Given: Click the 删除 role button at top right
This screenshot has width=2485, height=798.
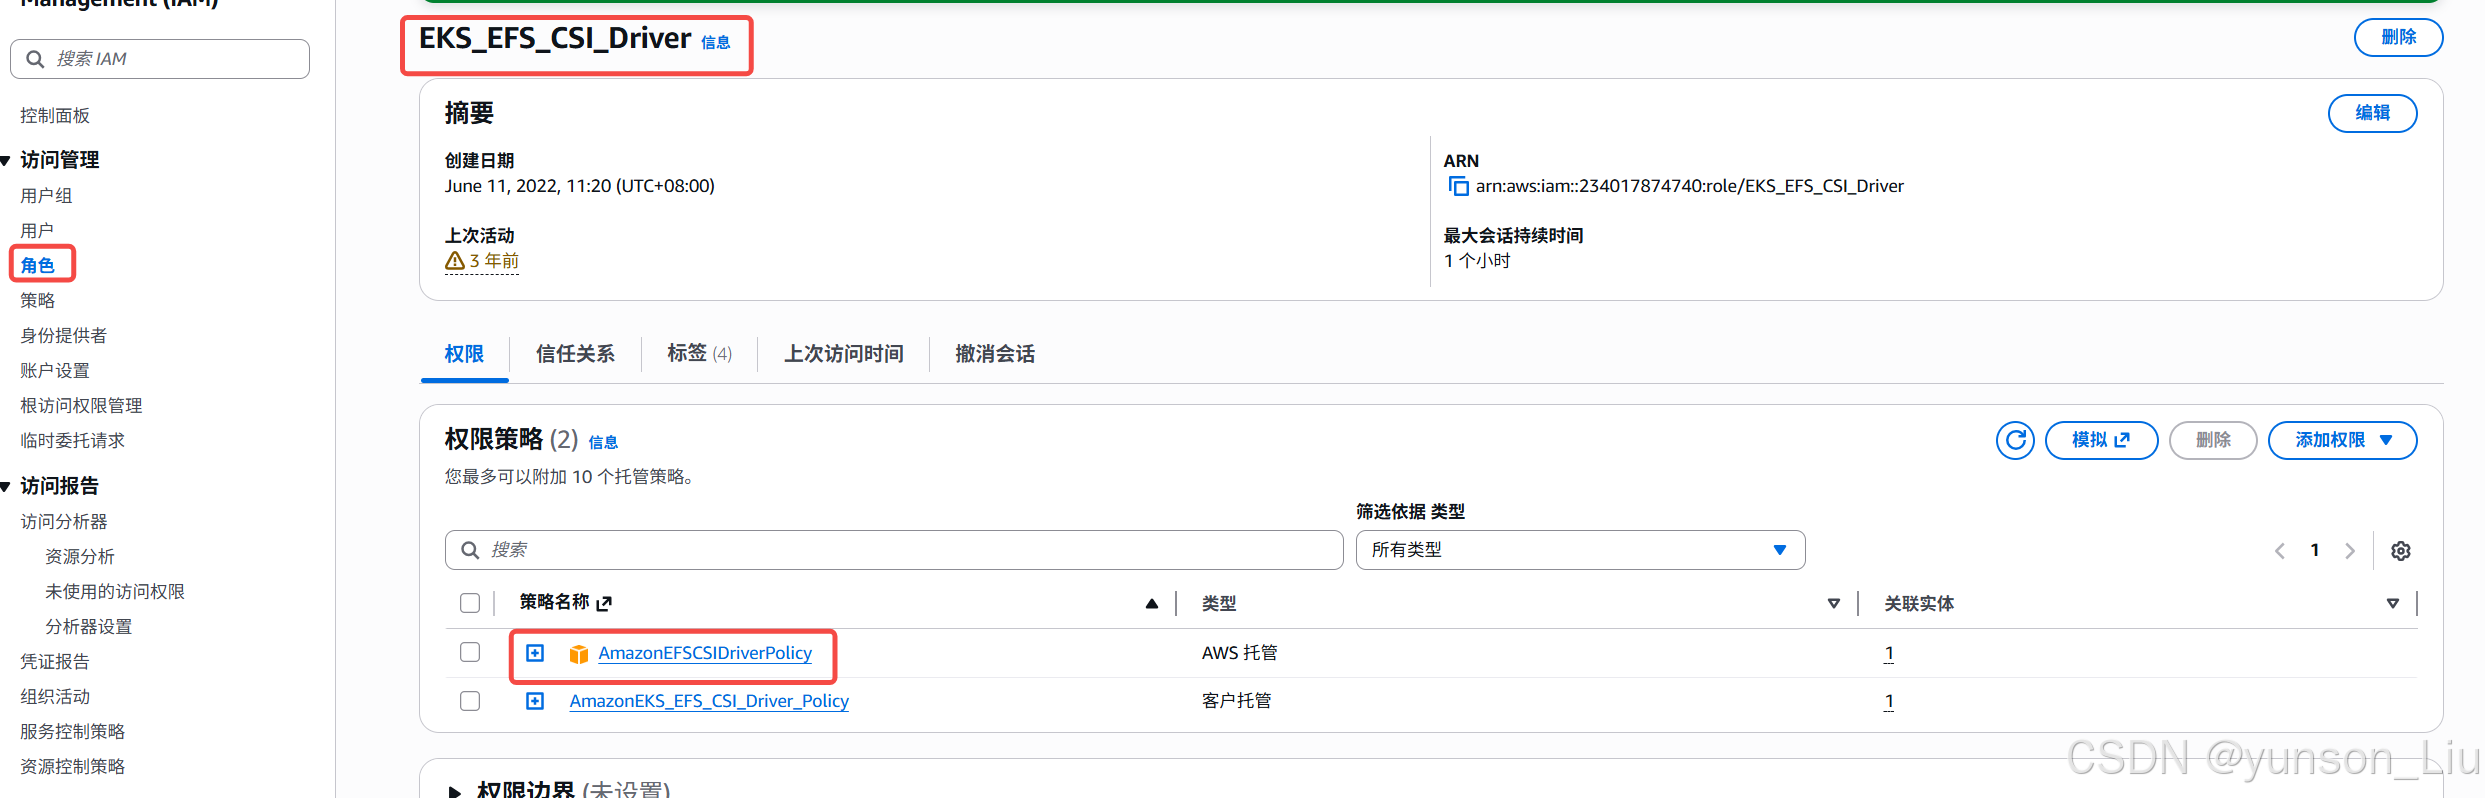Looking at the screenshot, I should tap(2398, 37).
